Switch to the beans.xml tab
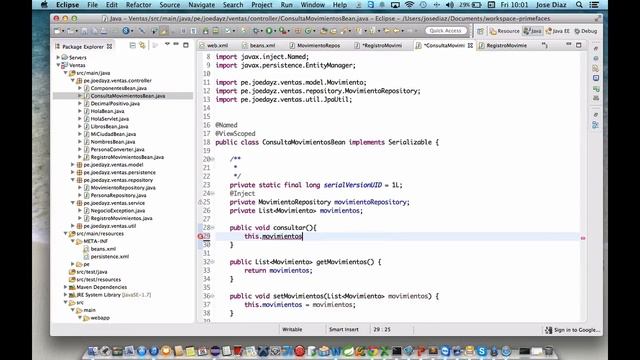Screen dimensions: 640x360 click(x=262, y=46)
